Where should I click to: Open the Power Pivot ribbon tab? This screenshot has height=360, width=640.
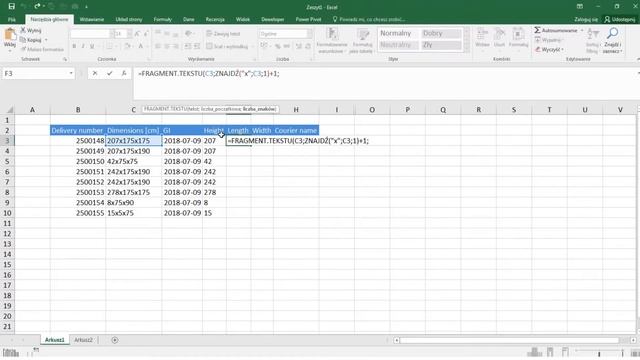click(308, 19)
